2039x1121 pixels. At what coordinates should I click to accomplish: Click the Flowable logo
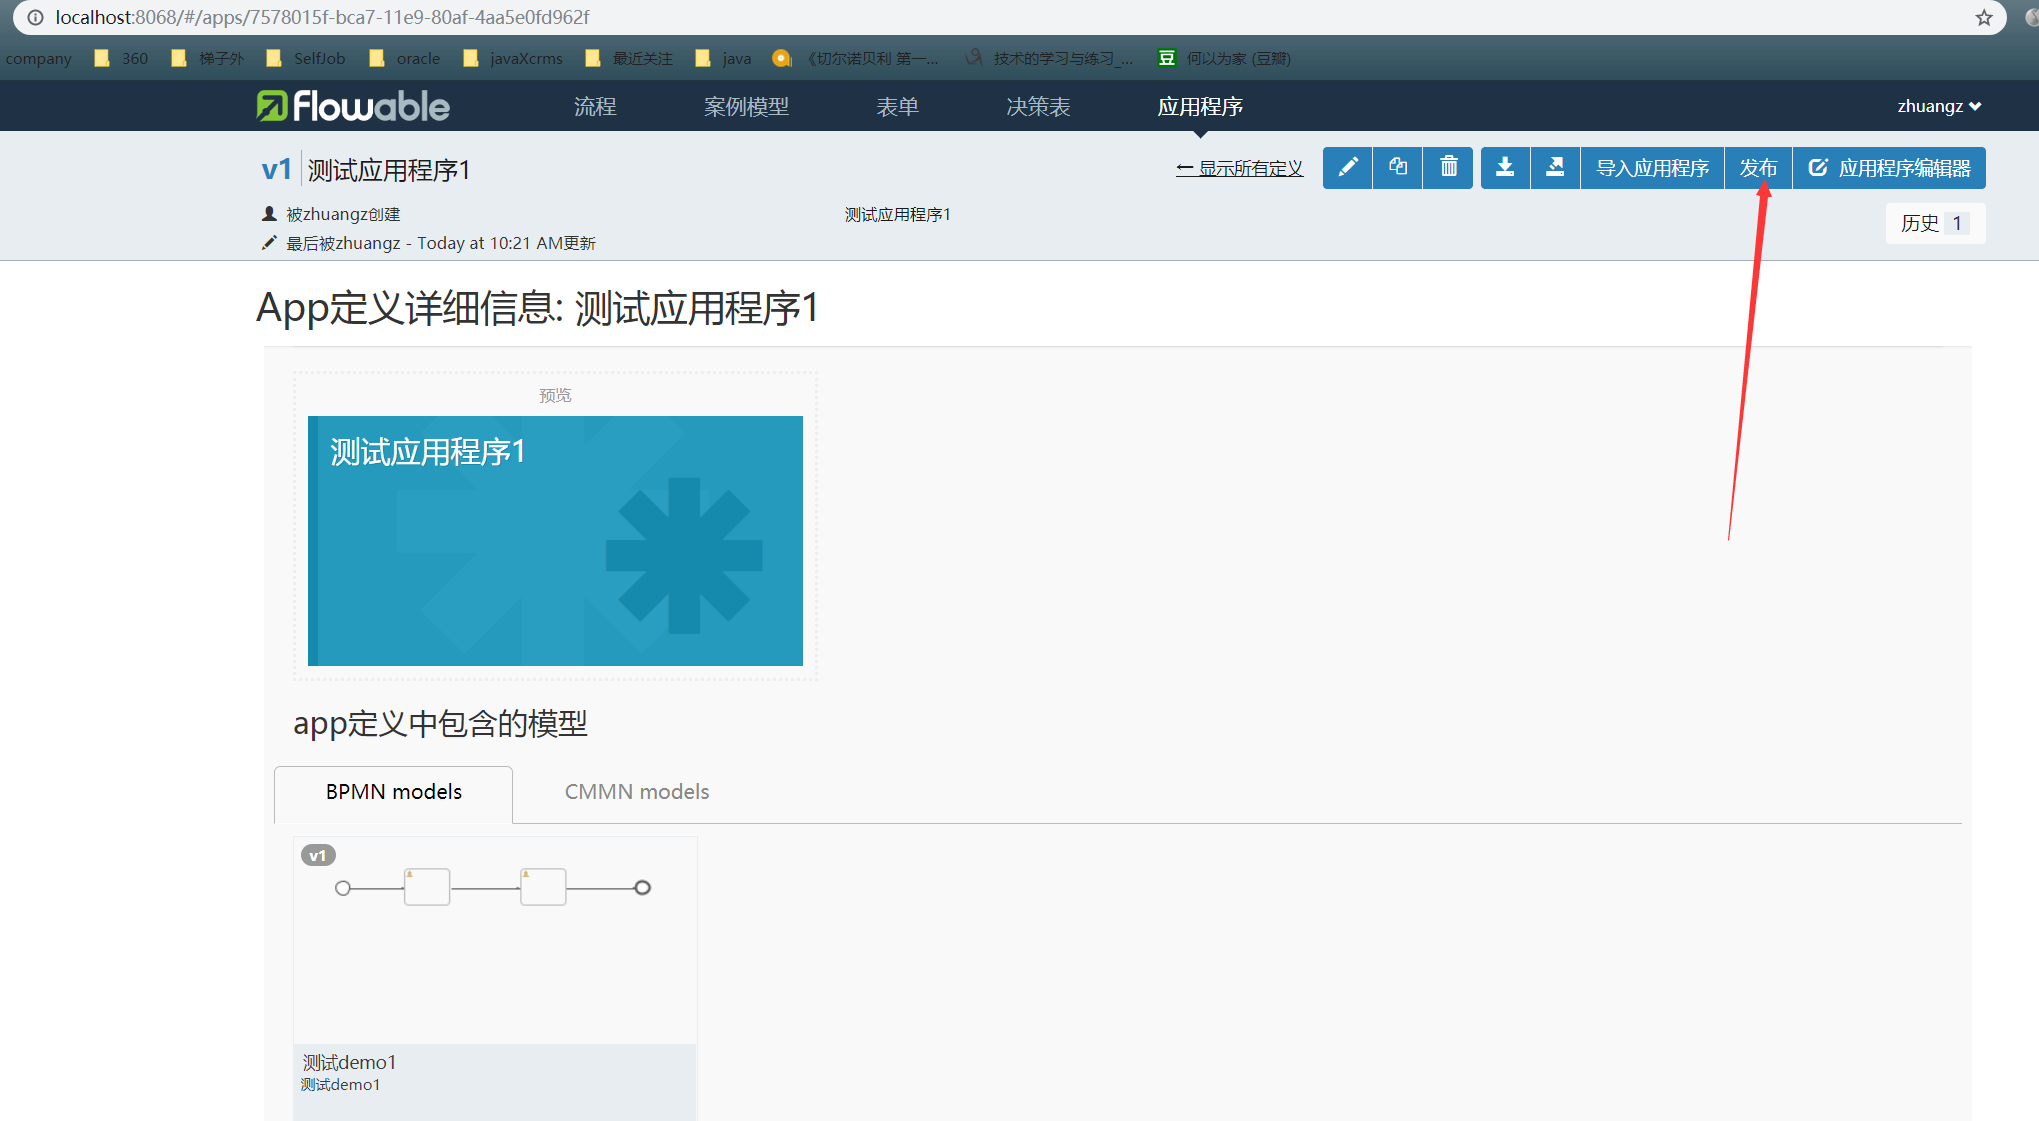tap(353, 106)
